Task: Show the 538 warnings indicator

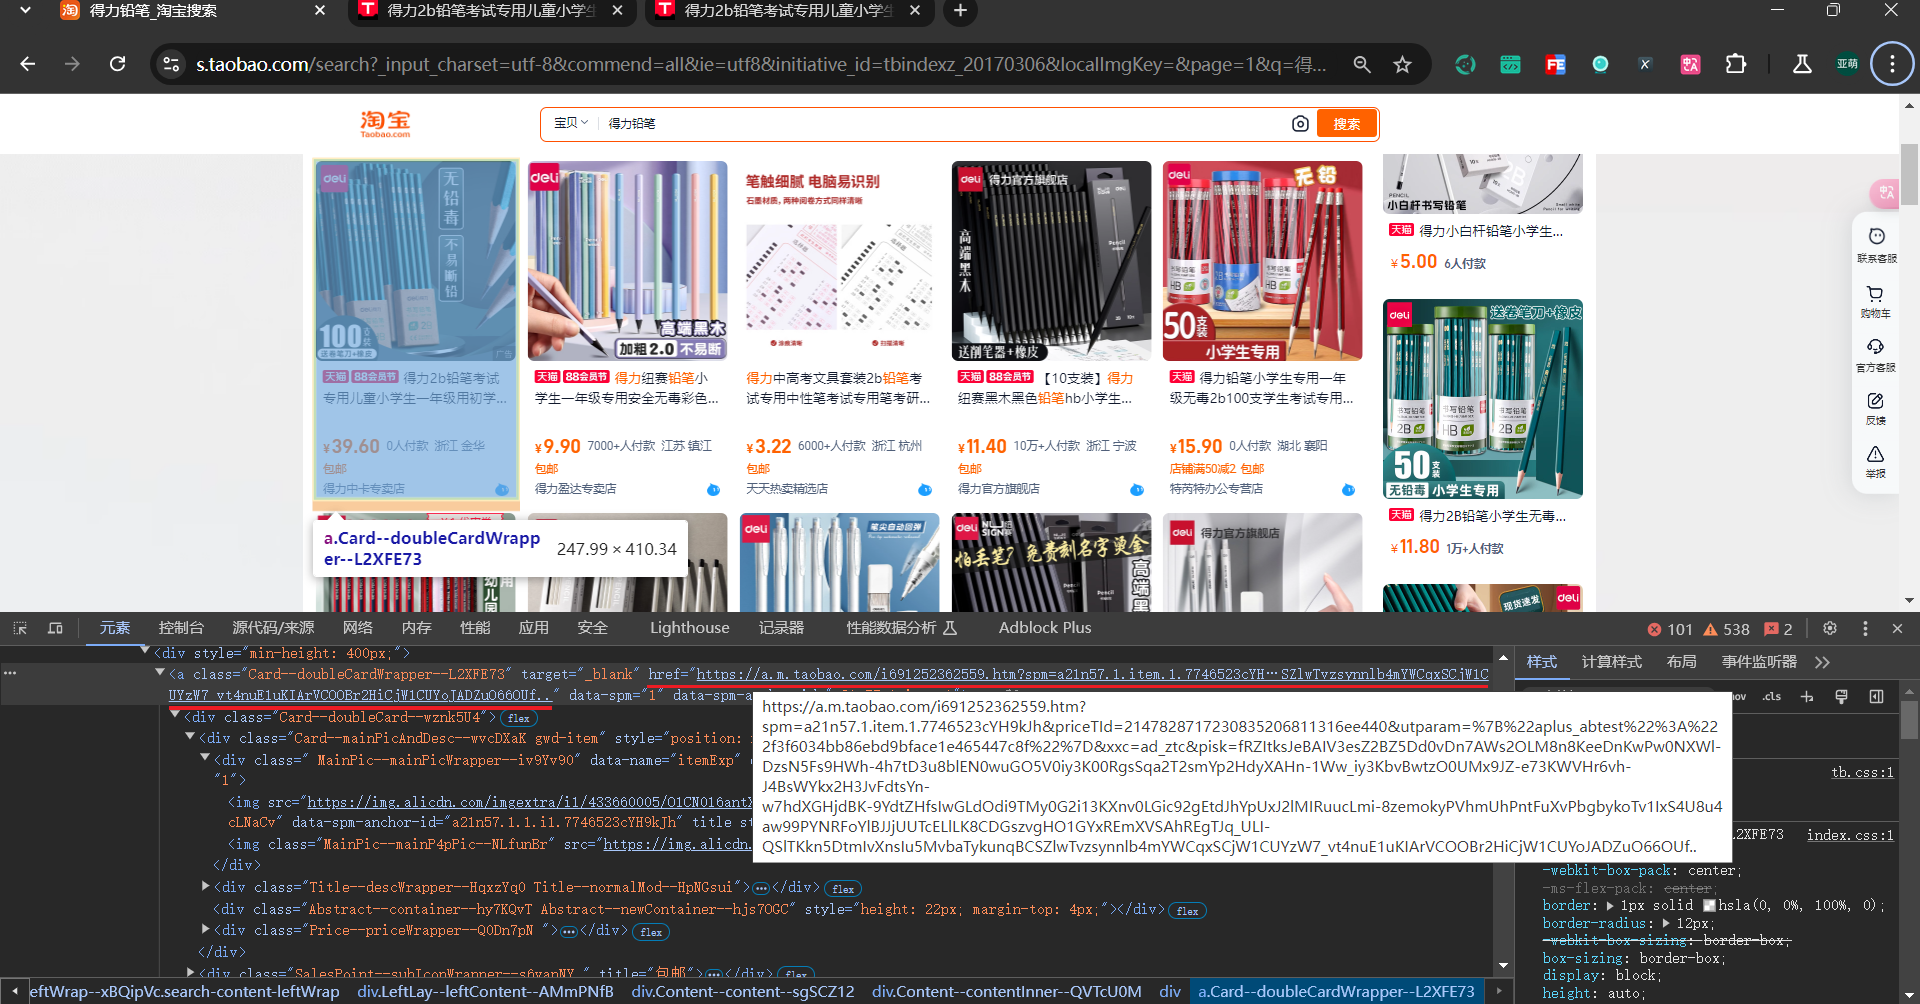Action: coord(1727,629)
